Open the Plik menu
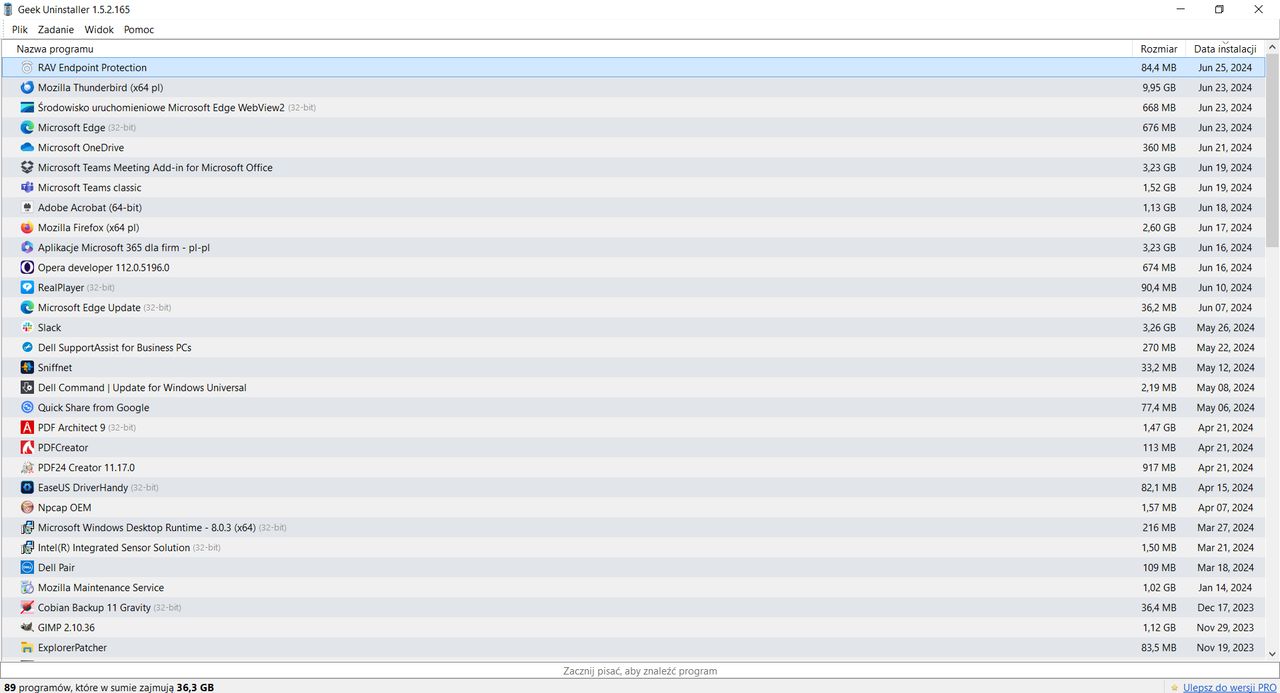Viewport: 1280px width, 693px height. point(19,29)
